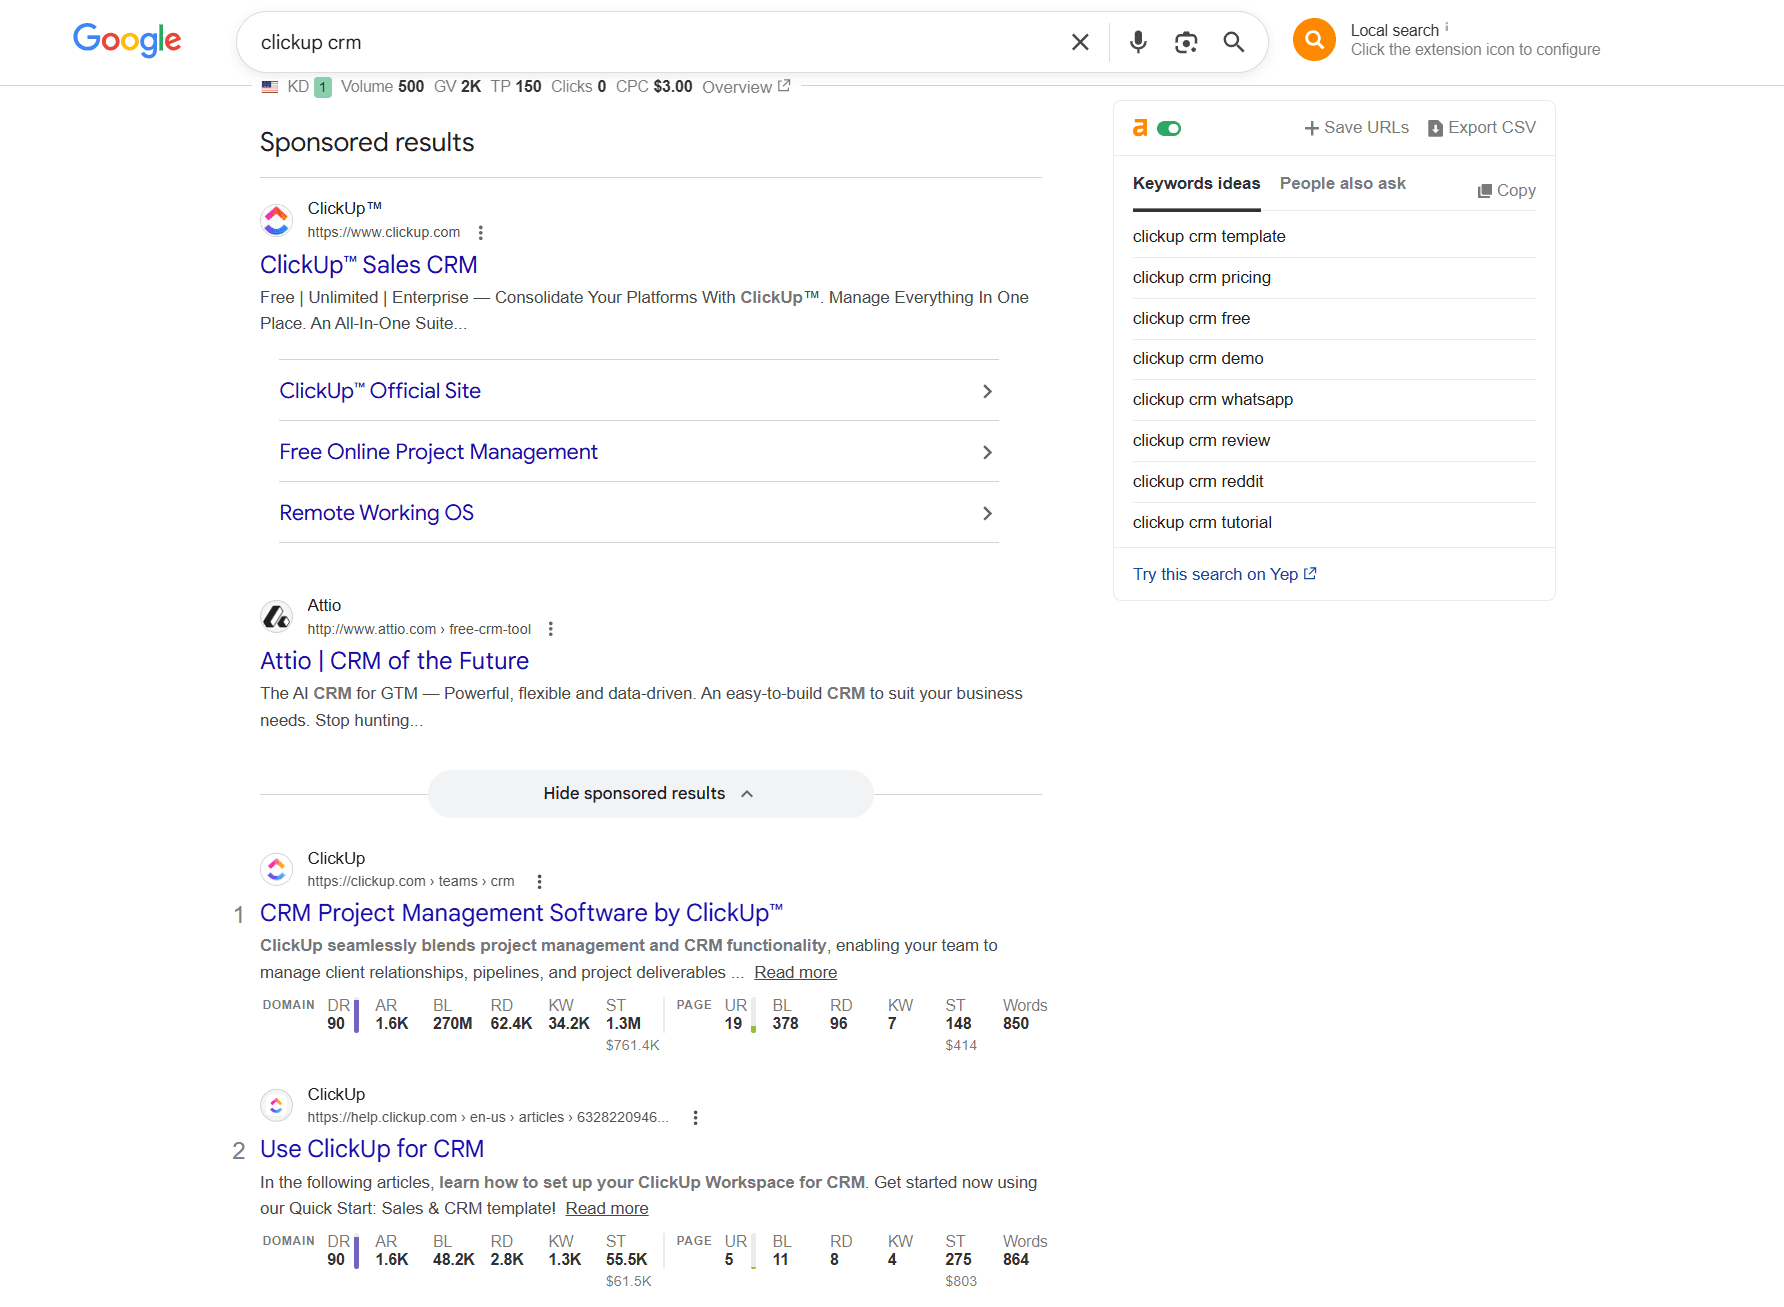The image size is (1784, 1307).
Task: Go to Google homepage via logo
Action: (x=127, y=40)
